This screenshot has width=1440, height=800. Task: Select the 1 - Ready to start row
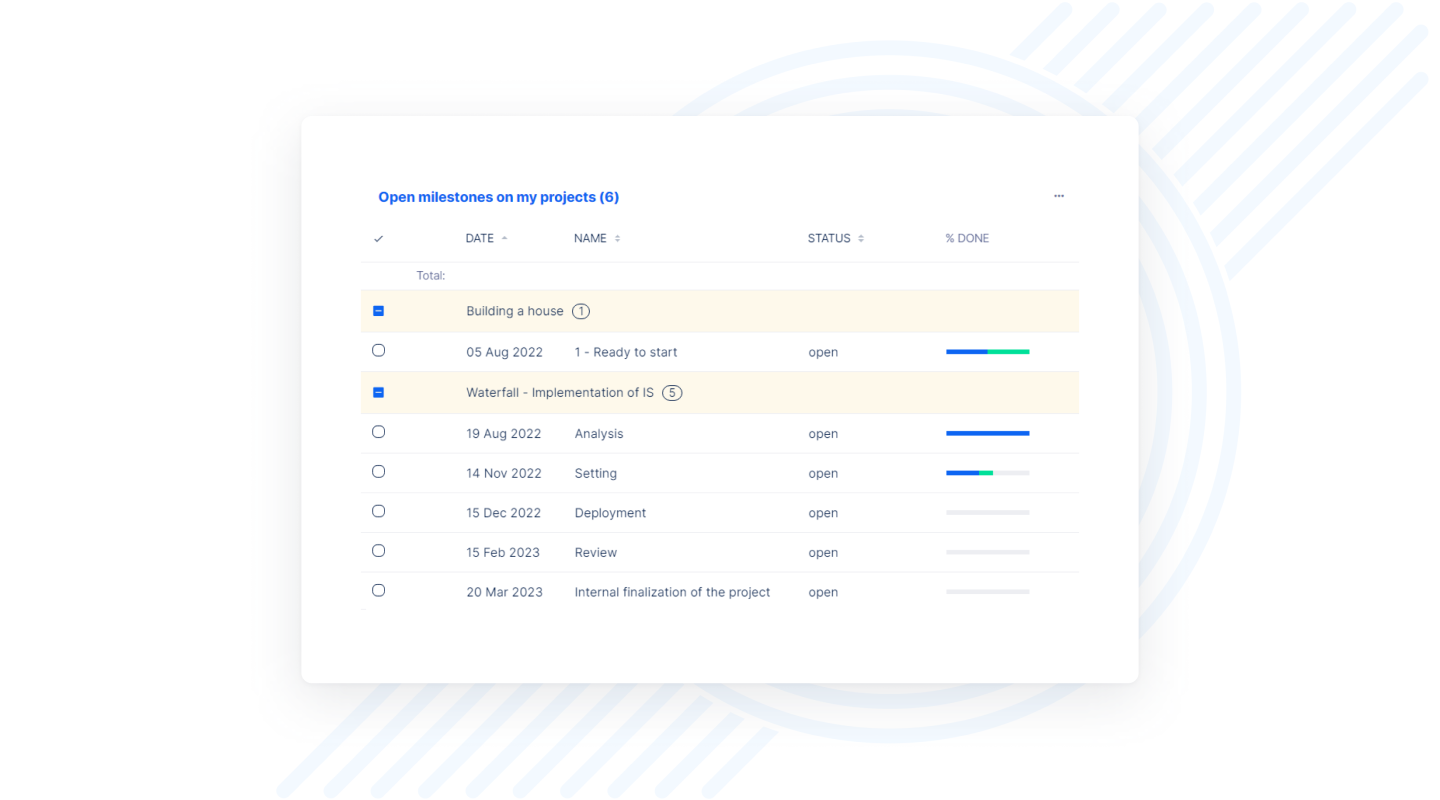click(x=378, y=351)
